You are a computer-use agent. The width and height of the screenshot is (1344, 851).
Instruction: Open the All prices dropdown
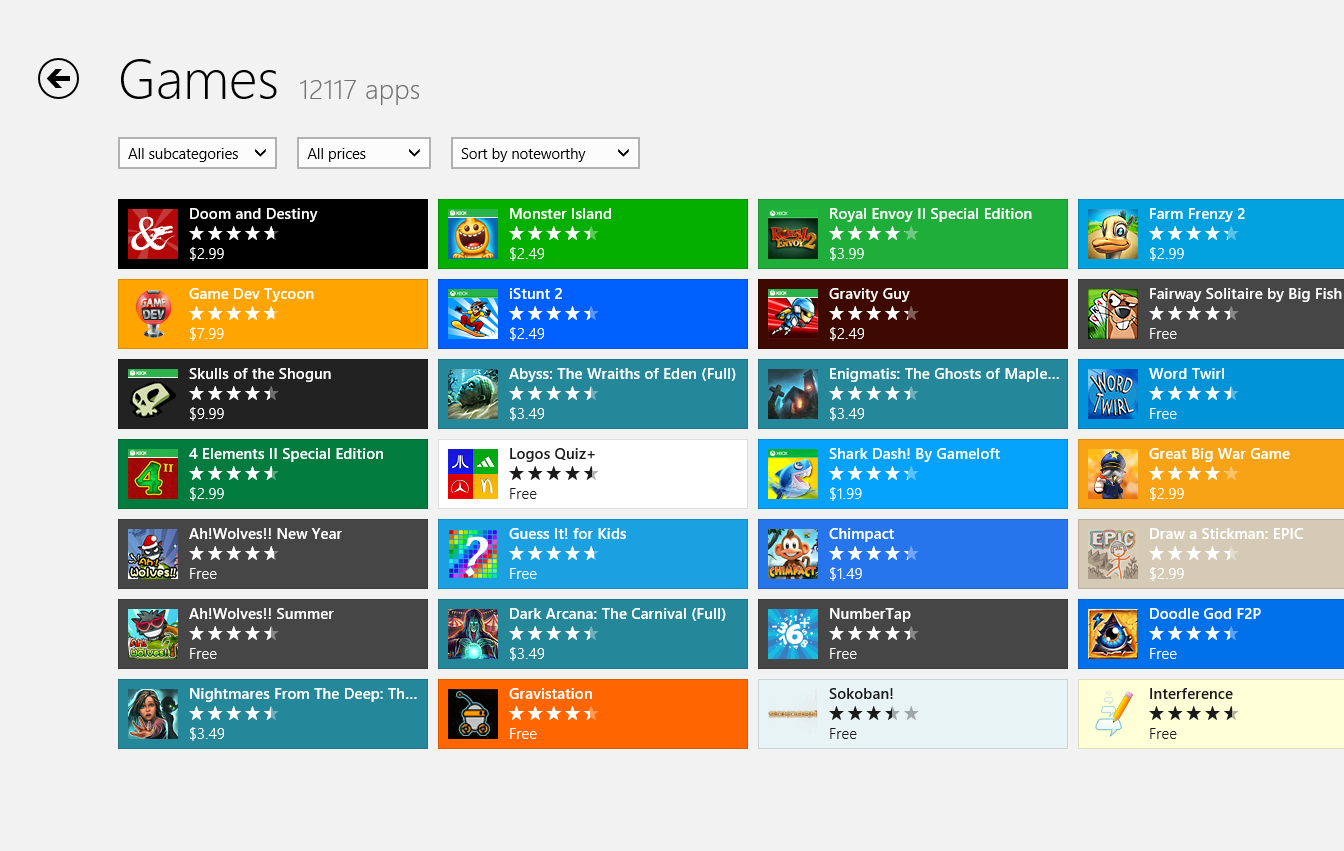click(x=363, y=153)
